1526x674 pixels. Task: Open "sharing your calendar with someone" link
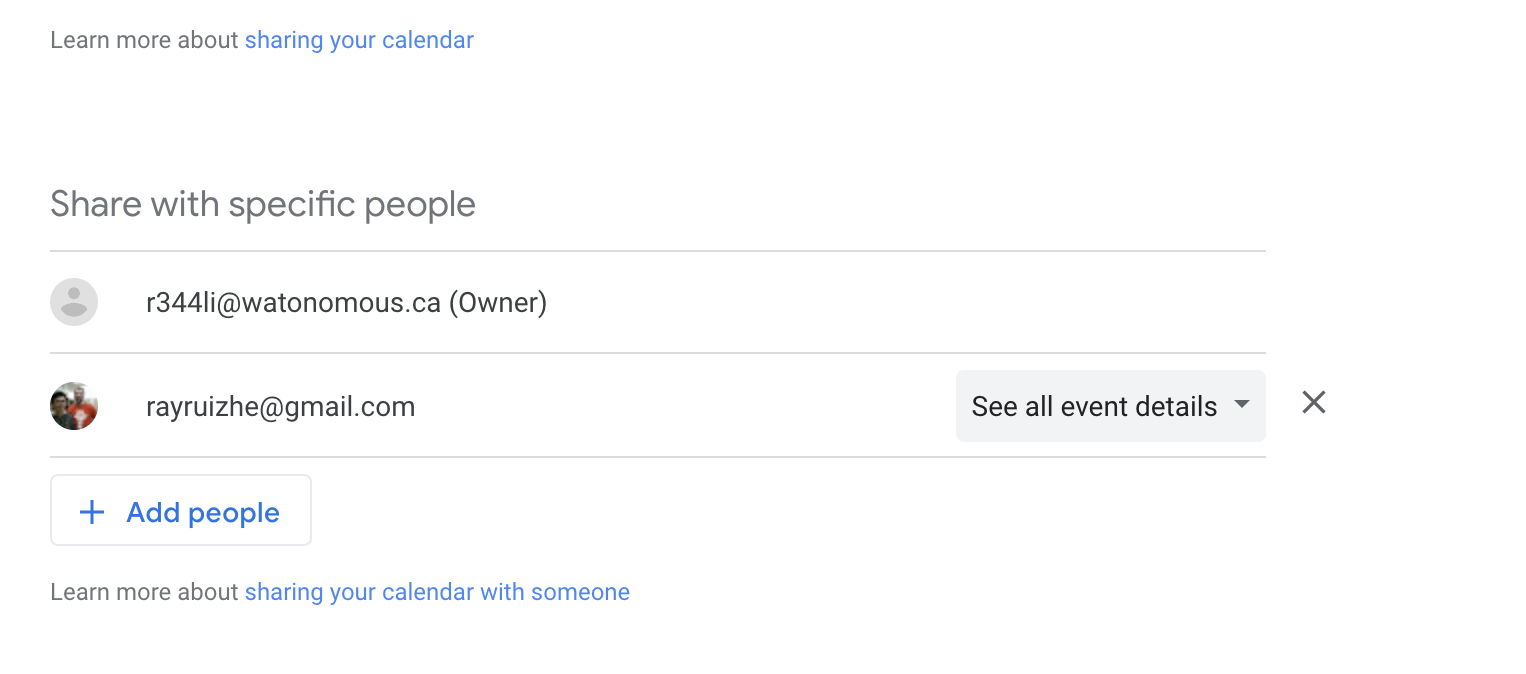[437, 592]
